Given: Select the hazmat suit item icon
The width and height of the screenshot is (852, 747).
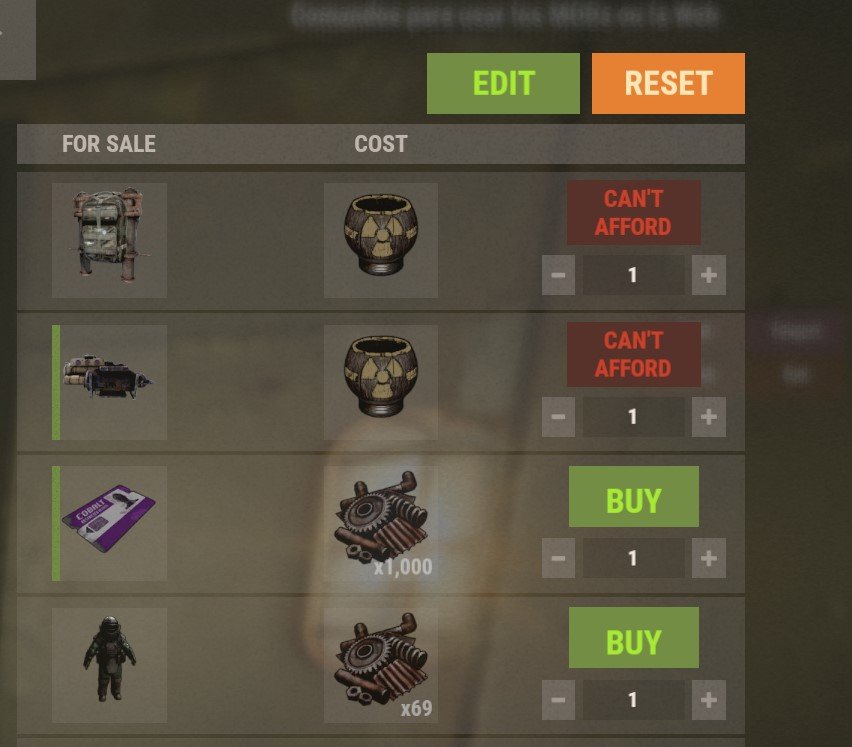Looking at the screenshot, I should pyautogui.click(x=109, y=665).
